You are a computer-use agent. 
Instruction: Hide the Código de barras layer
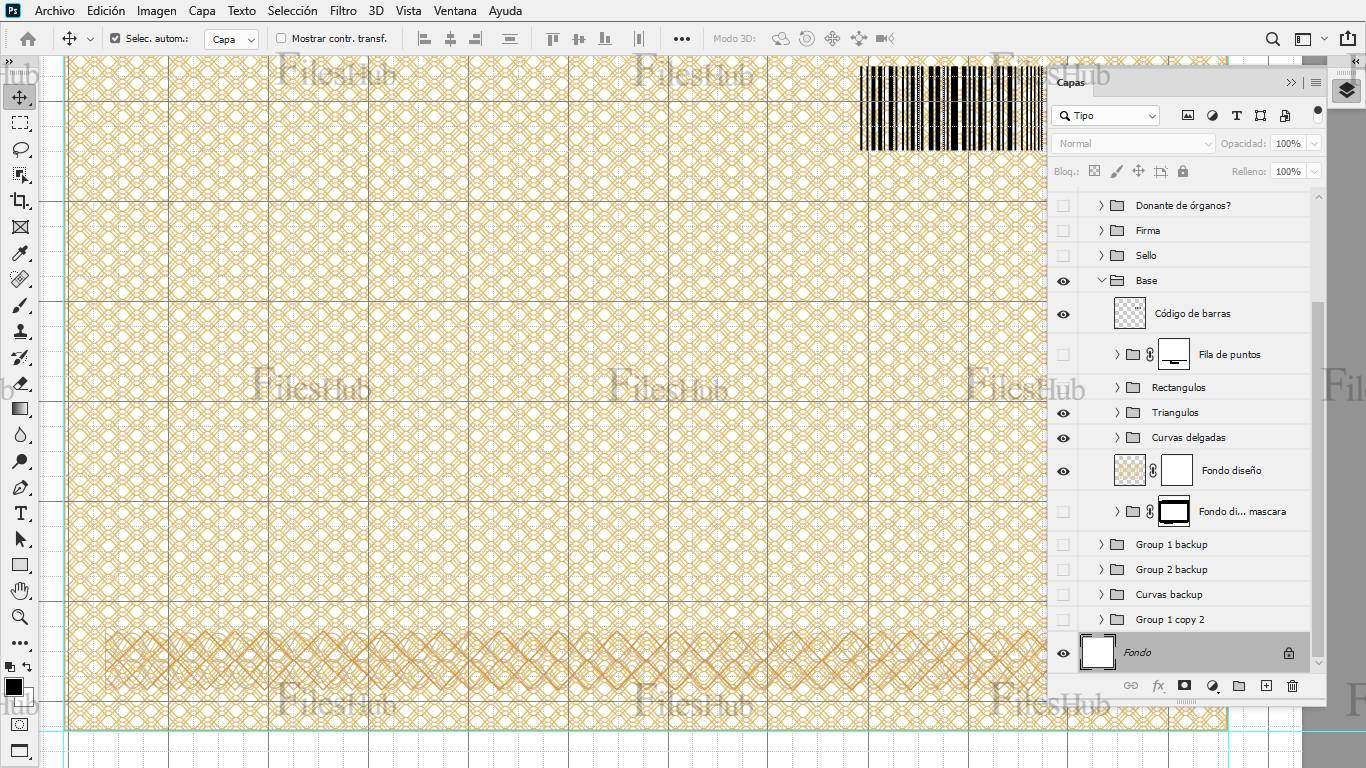pos(1063,314)
